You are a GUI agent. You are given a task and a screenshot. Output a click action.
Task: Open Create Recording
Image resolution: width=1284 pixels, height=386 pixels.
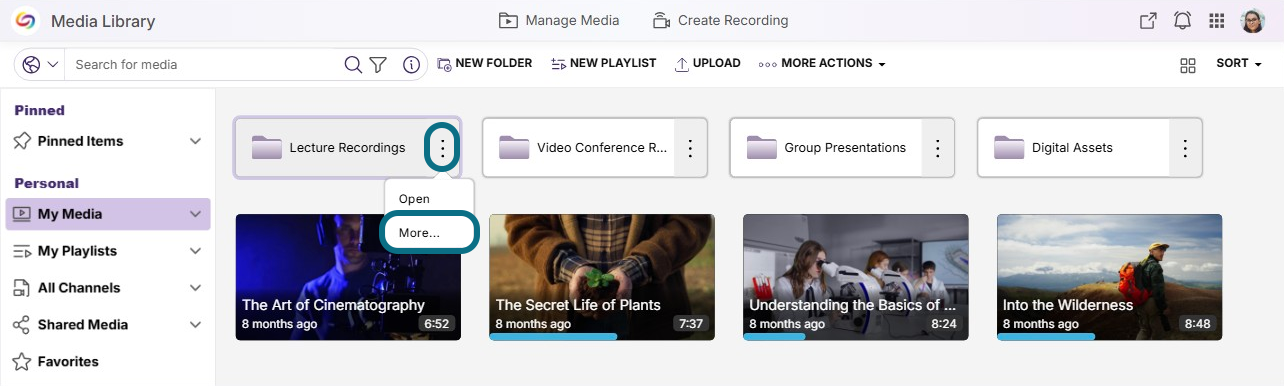pos(720,20)
